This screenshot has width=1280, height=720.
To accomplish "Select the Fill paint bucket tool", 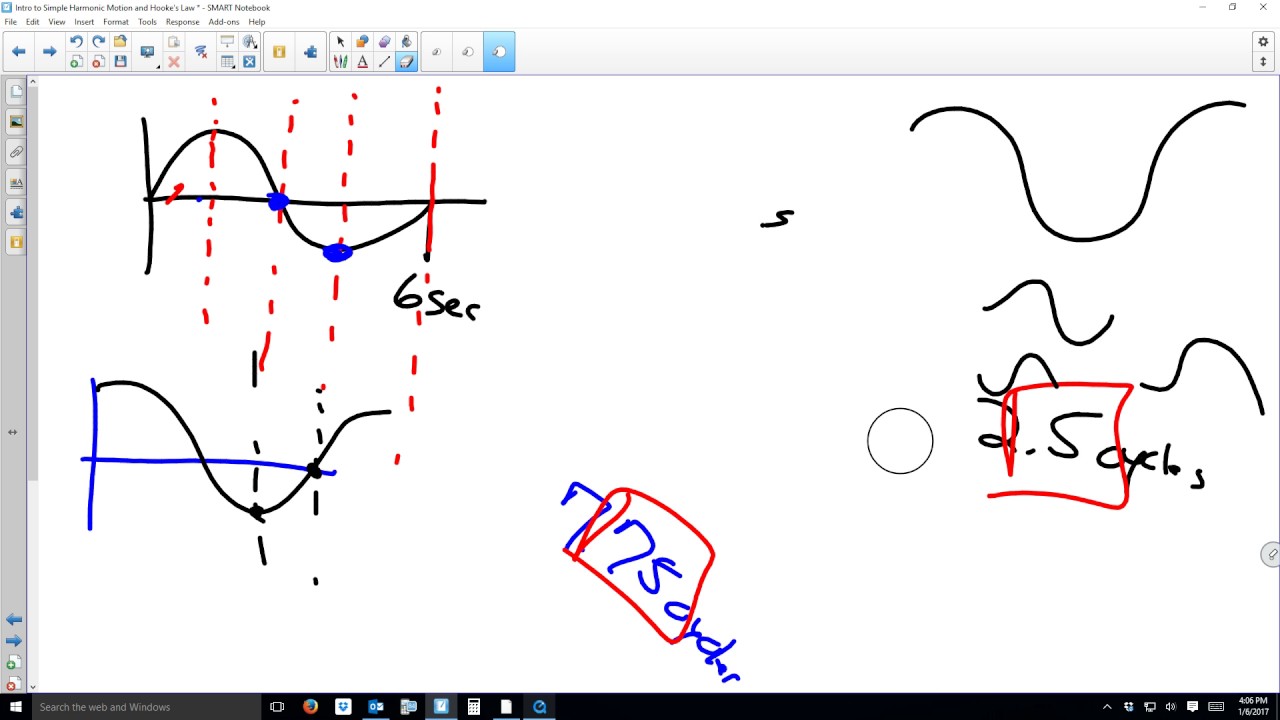I will pyautogui.click(x=406, y=42).
